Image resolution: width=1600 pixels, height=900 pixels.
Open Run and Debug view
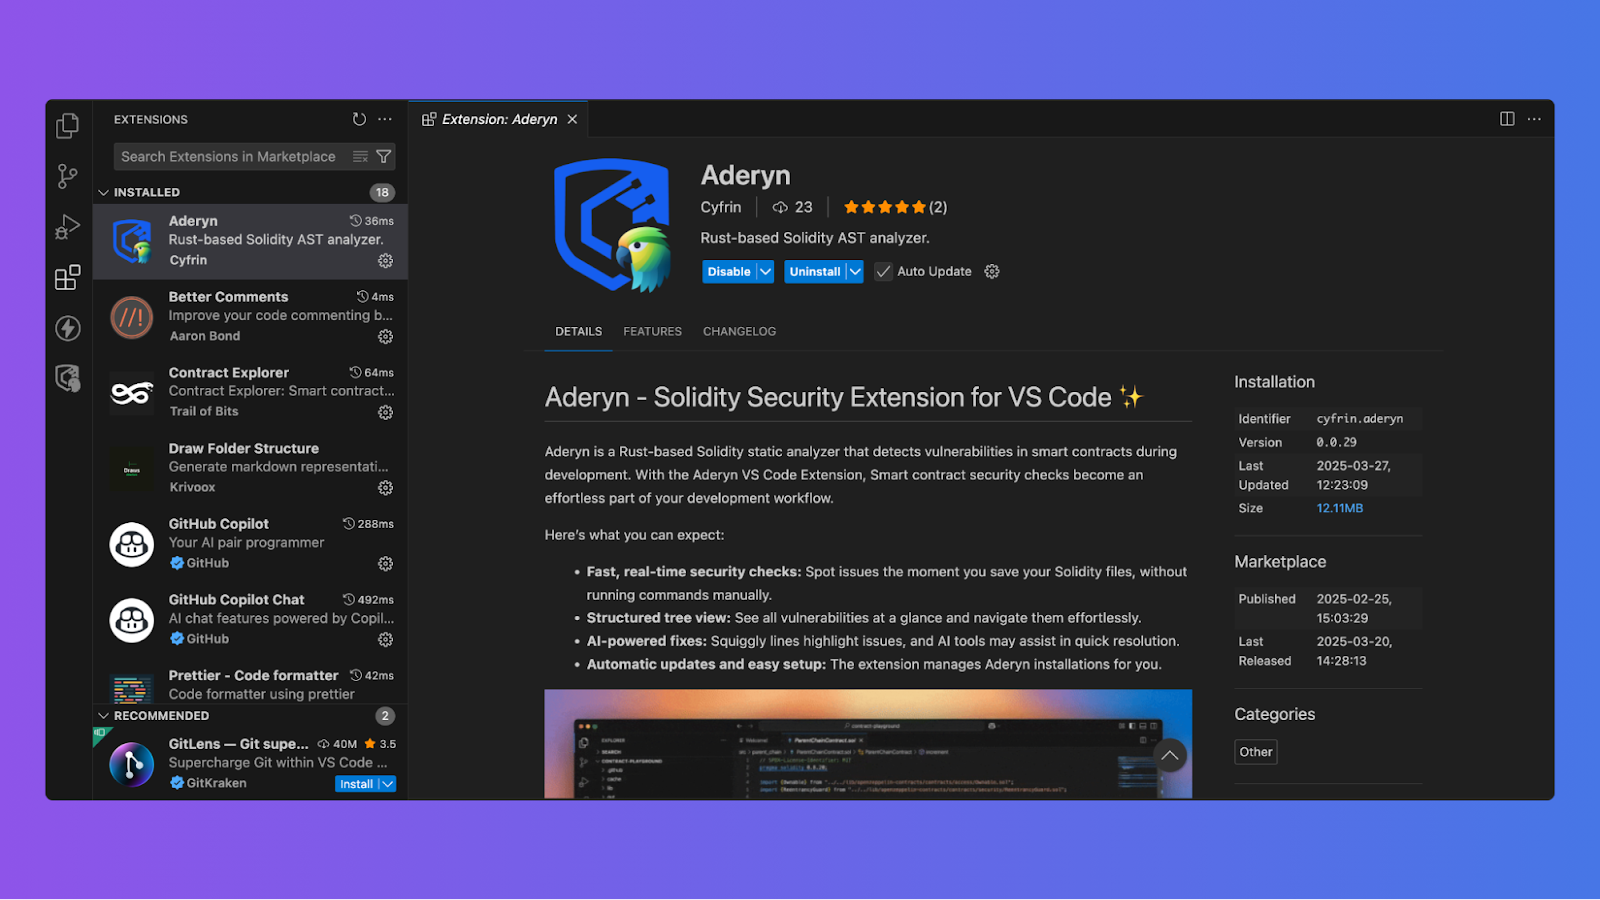[67, 227]
